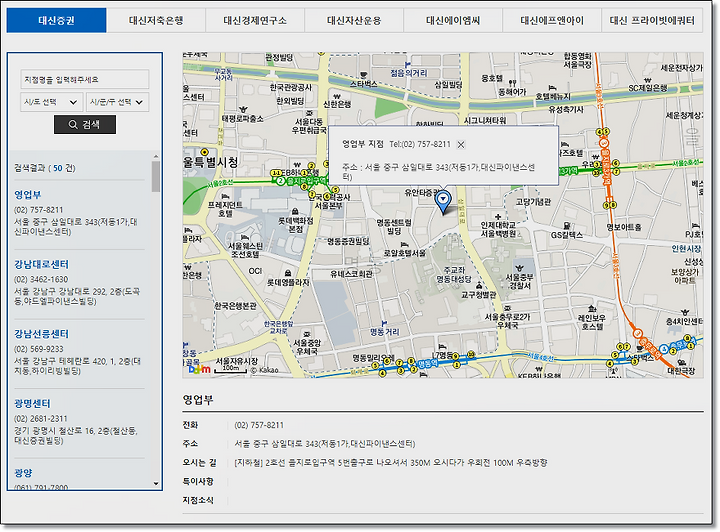Click the 강남대로센터 phone (02) 3462-1630

pyautogui.click(x=41, y=280)
